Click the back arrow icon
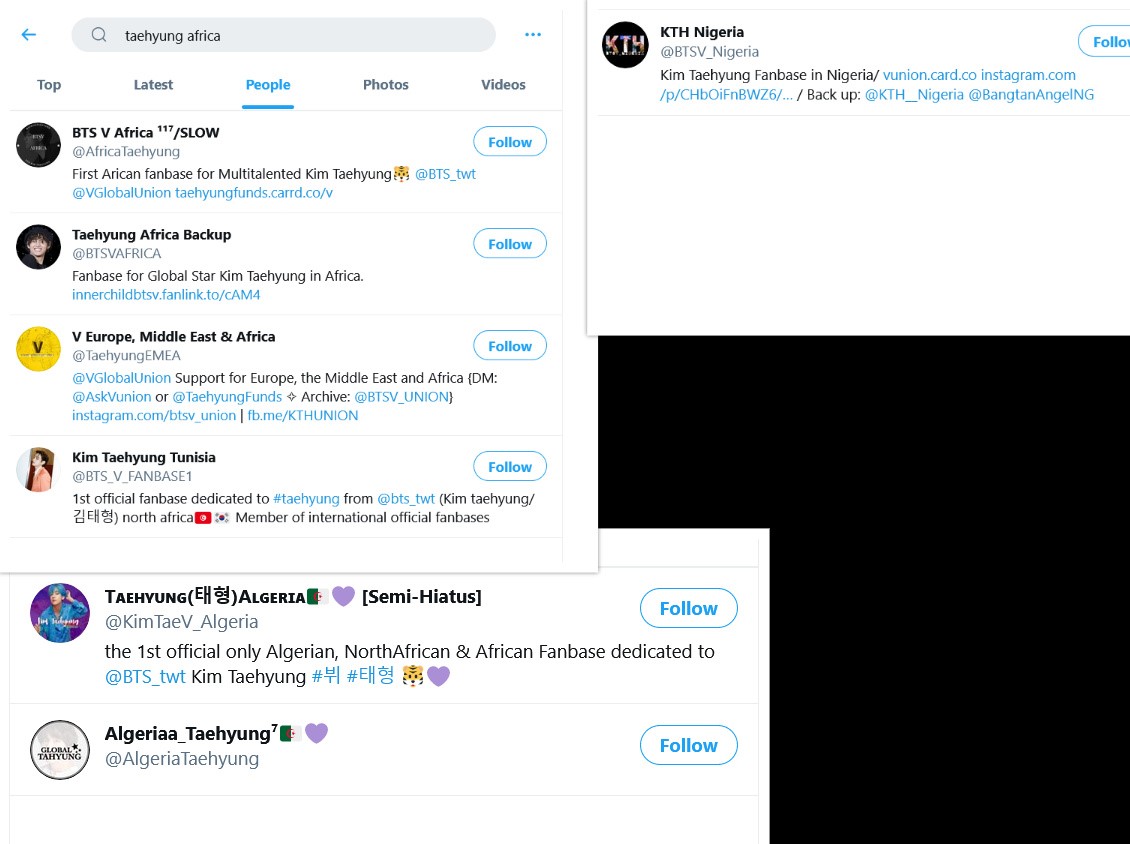 29,35
